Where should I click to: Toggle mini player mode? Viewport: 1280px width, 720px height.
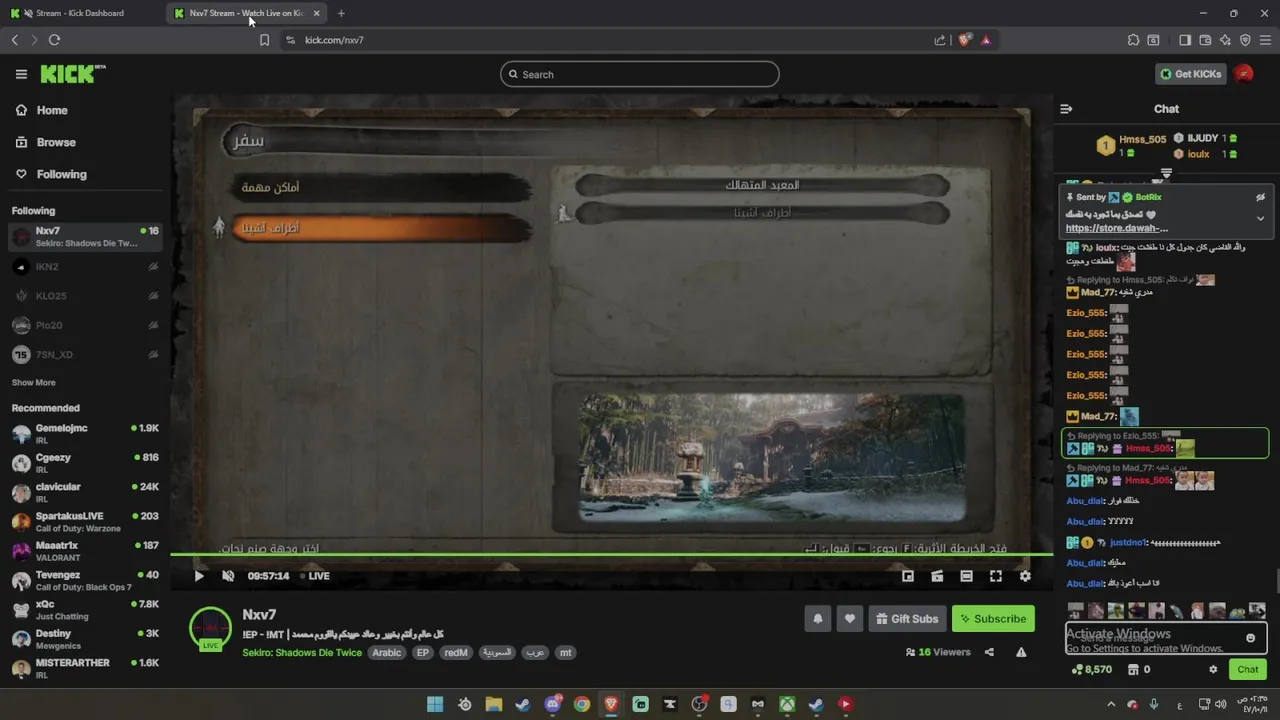(908, 576)
